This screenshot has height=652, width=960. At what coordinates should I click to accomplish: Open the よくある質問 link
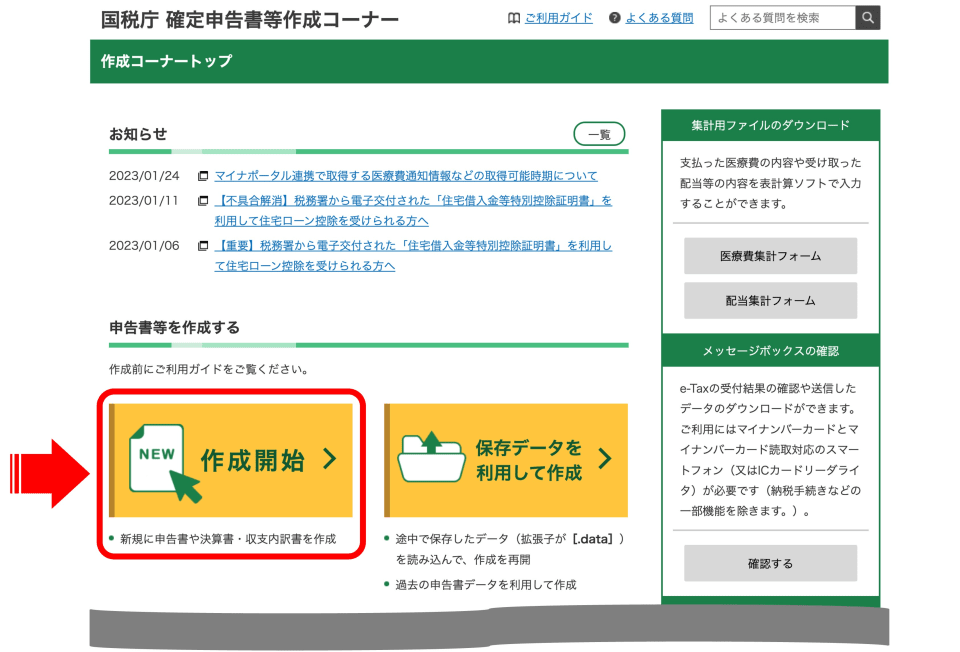tap(659, 18)
